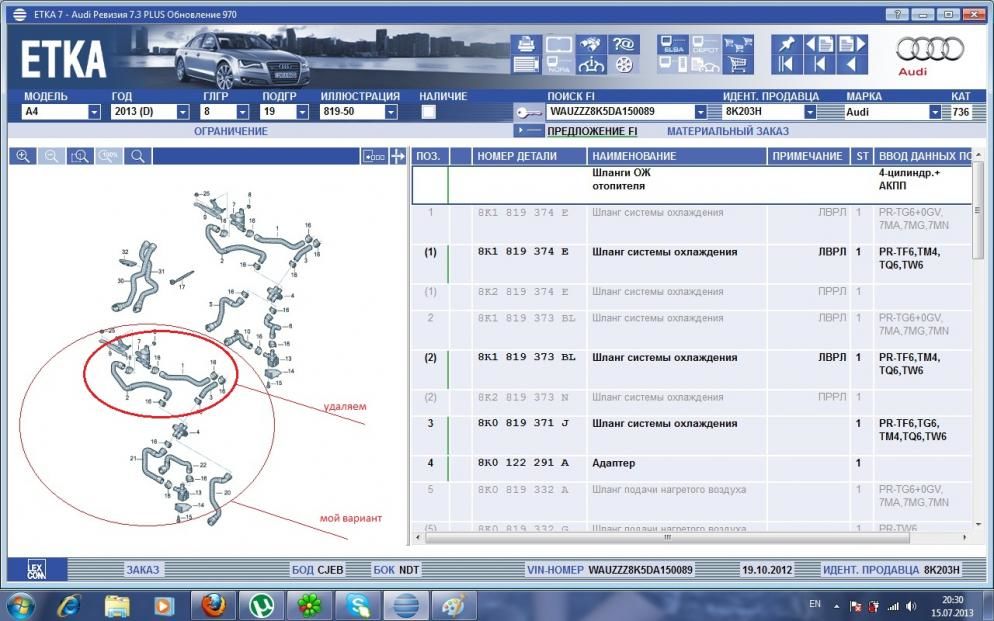Click the plain magnifier icon

138,156
